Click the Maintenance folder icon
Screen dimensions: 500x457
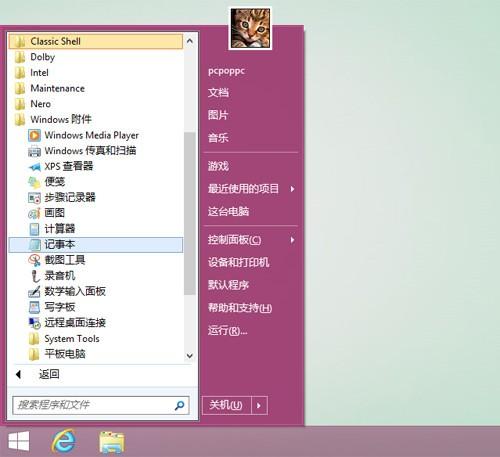click(x=20, y=89)
